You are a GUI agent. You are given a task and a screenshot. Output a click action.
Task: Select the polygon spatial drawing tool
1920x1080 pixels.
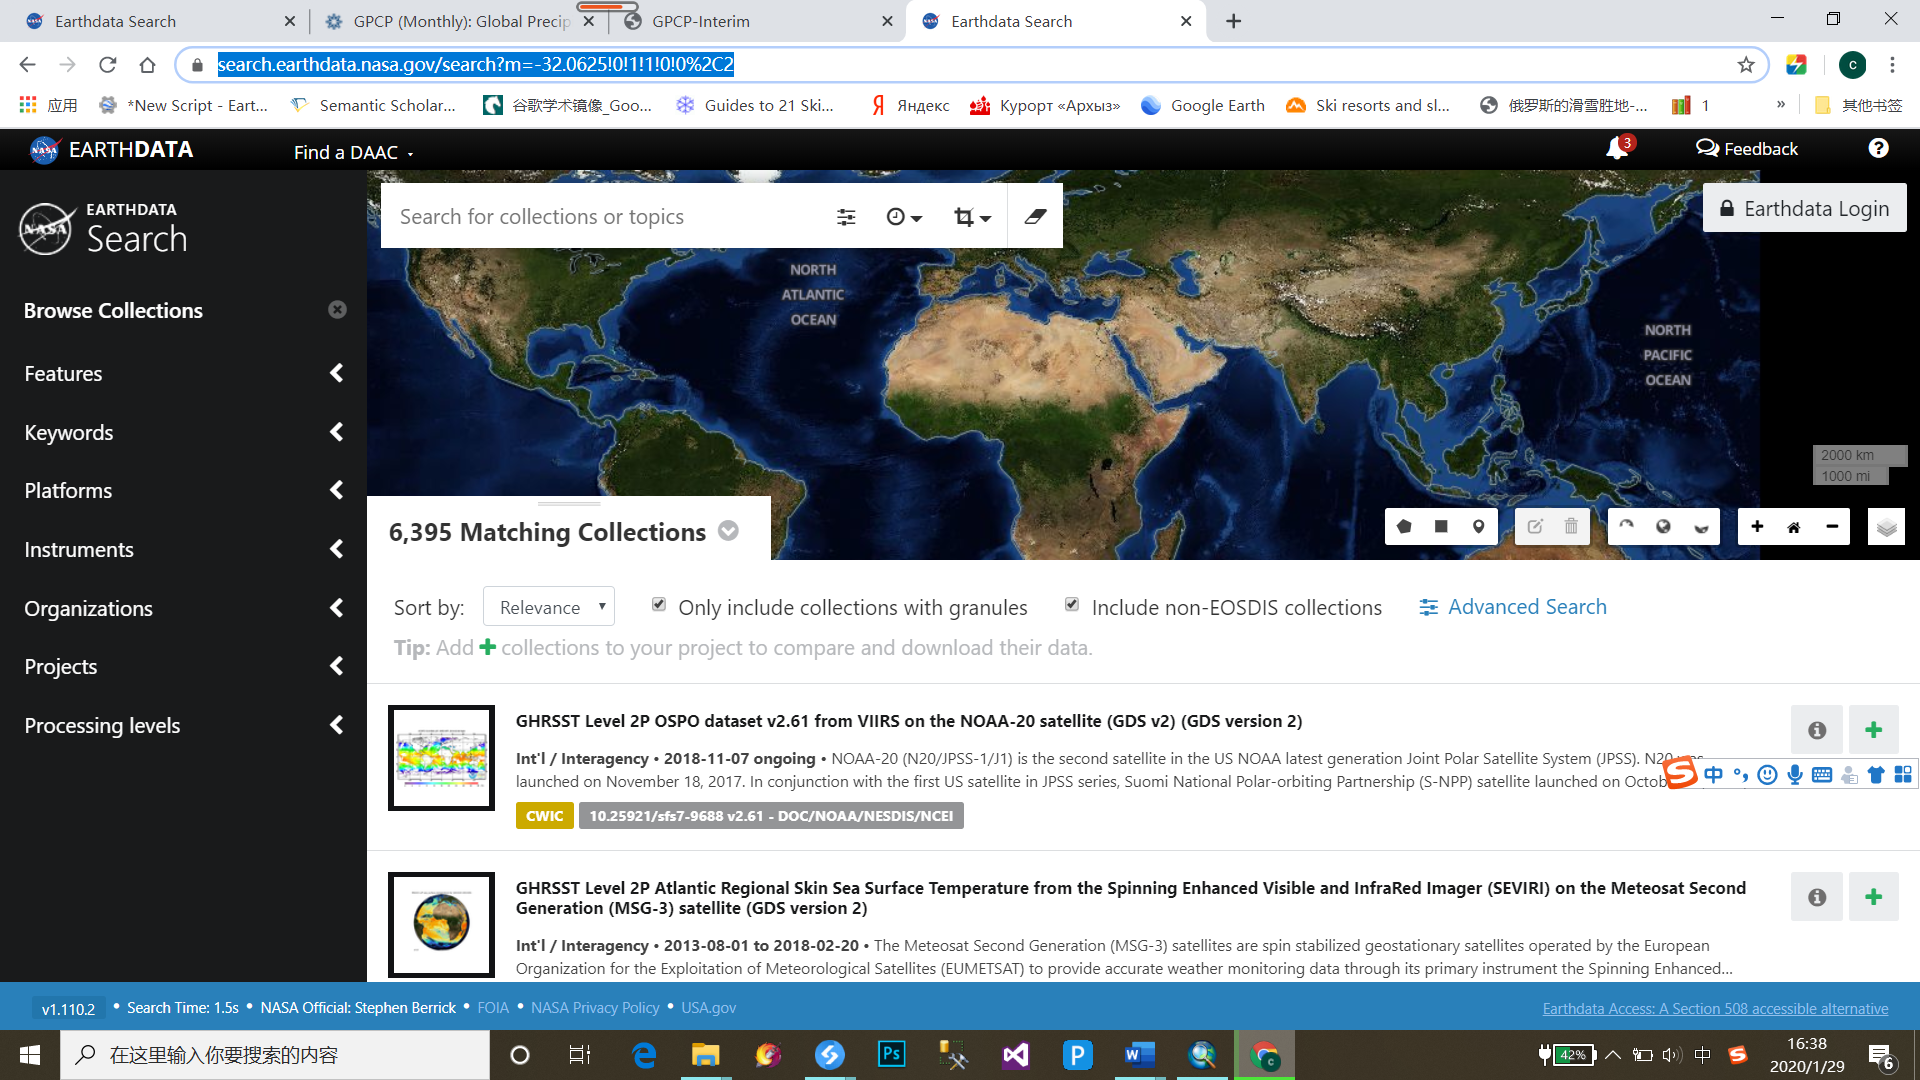1404,527
